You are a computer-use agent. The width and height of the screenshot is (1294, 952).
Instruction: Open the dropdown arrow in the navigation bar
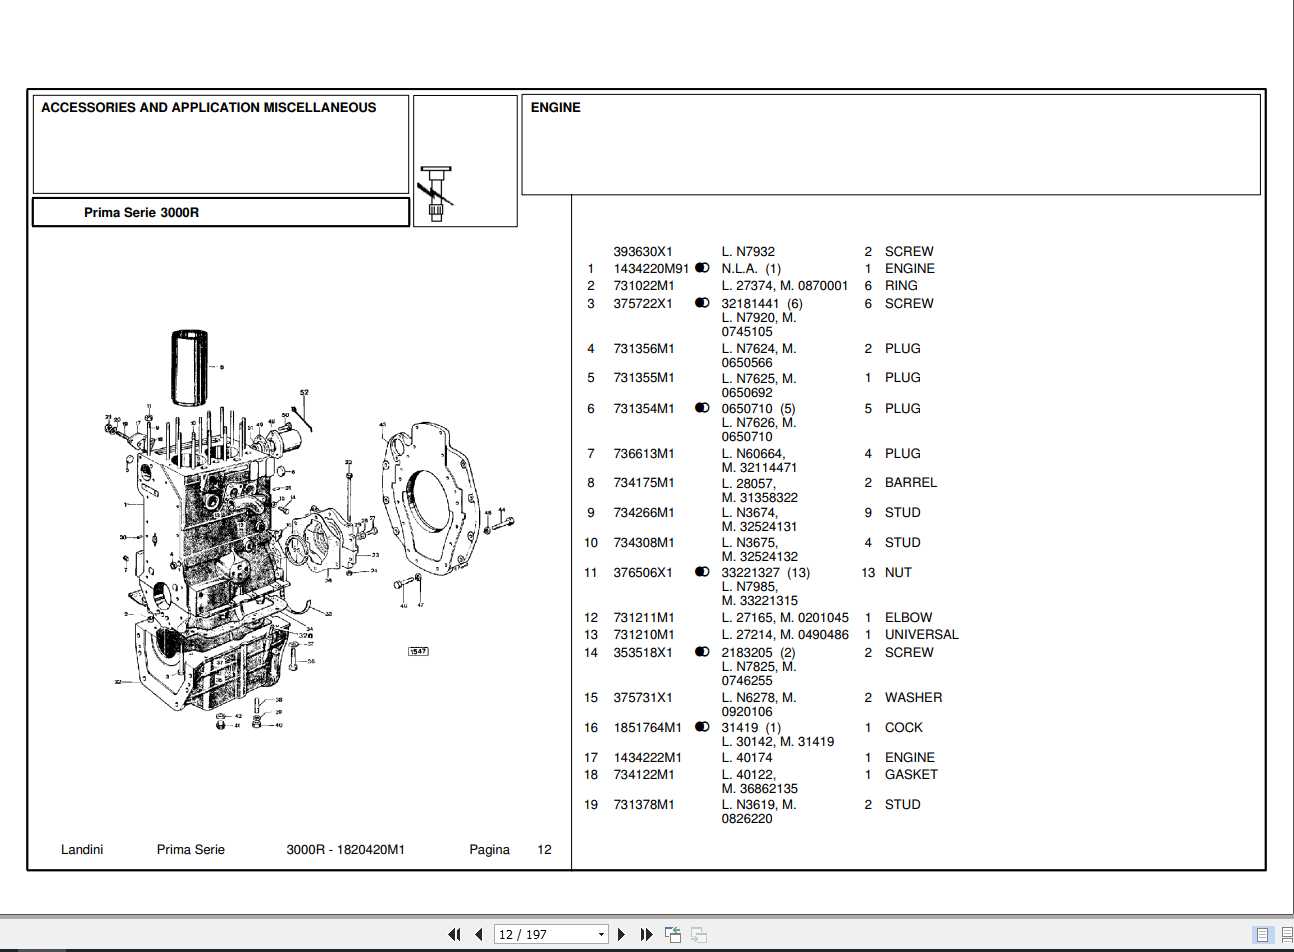point(599,934)
